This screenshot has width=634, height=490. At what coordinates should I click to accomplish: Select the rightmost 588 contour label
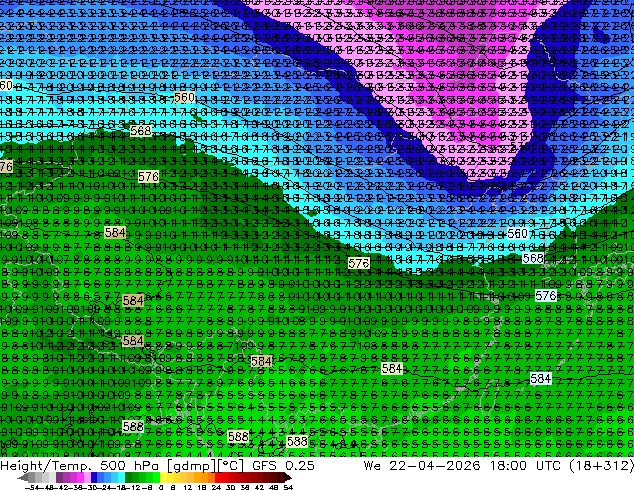click(x=297, y=441)
